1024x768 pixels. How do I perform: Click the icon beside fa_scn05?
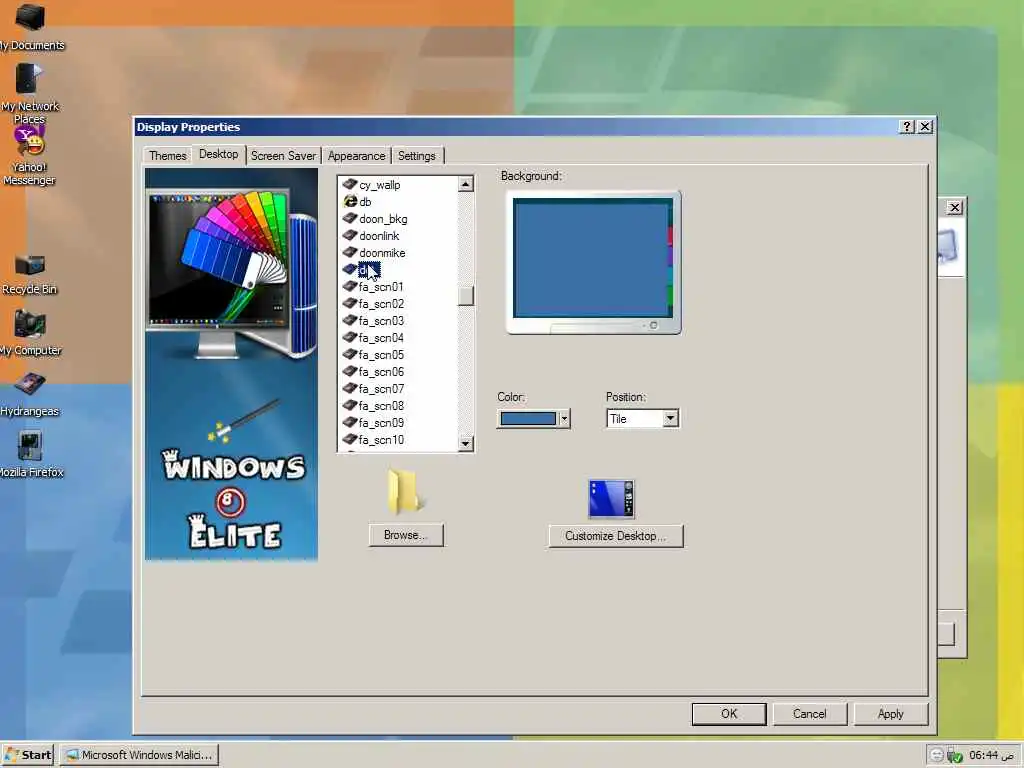(x=350, y=355)
